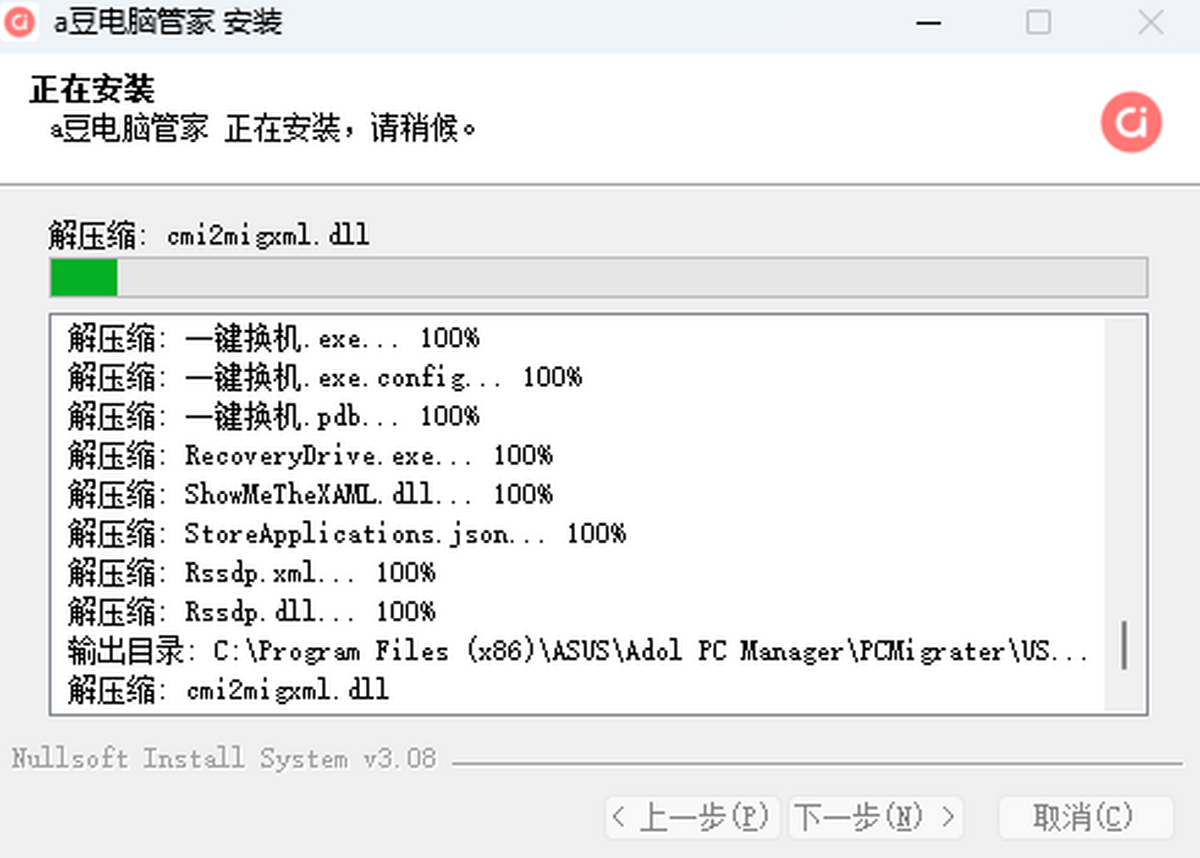Click the window title a豆电脑管家 安装

tap(168, 23)
